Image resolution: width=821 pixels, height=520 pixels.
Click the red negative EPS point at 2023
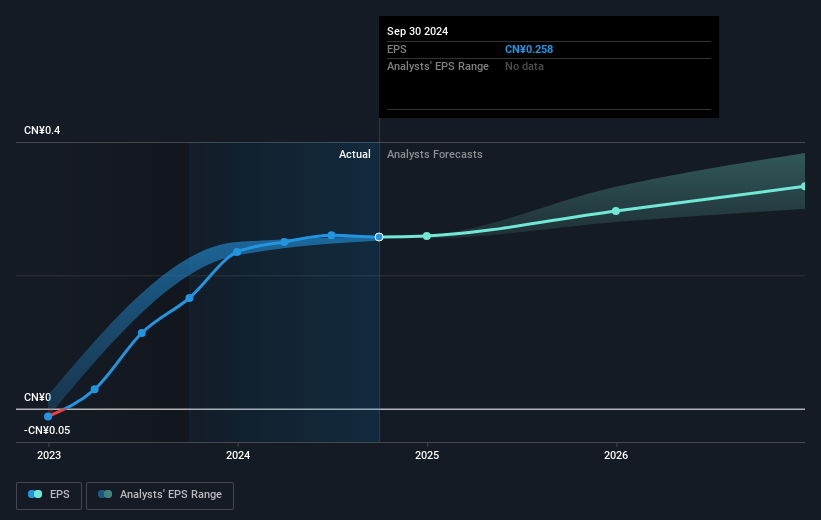click(48, 416)
